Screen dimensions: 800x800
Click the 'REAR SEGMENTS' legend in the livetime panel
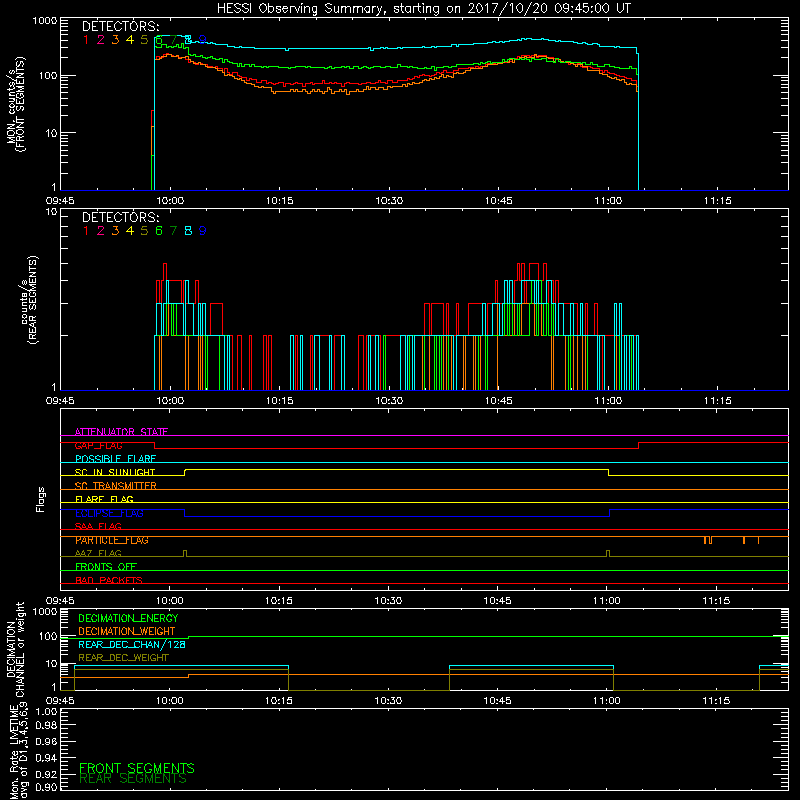pos(133,779)
